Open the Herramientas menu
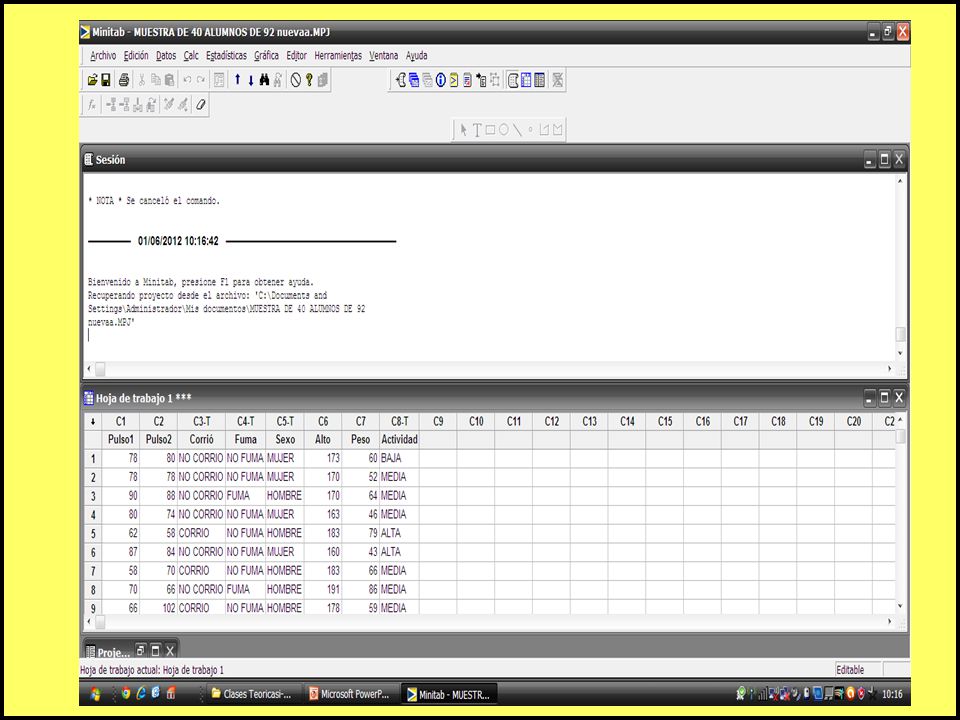The height and width of the screenshot is (720, 960). pyautogui.click(x=338, y=56)
